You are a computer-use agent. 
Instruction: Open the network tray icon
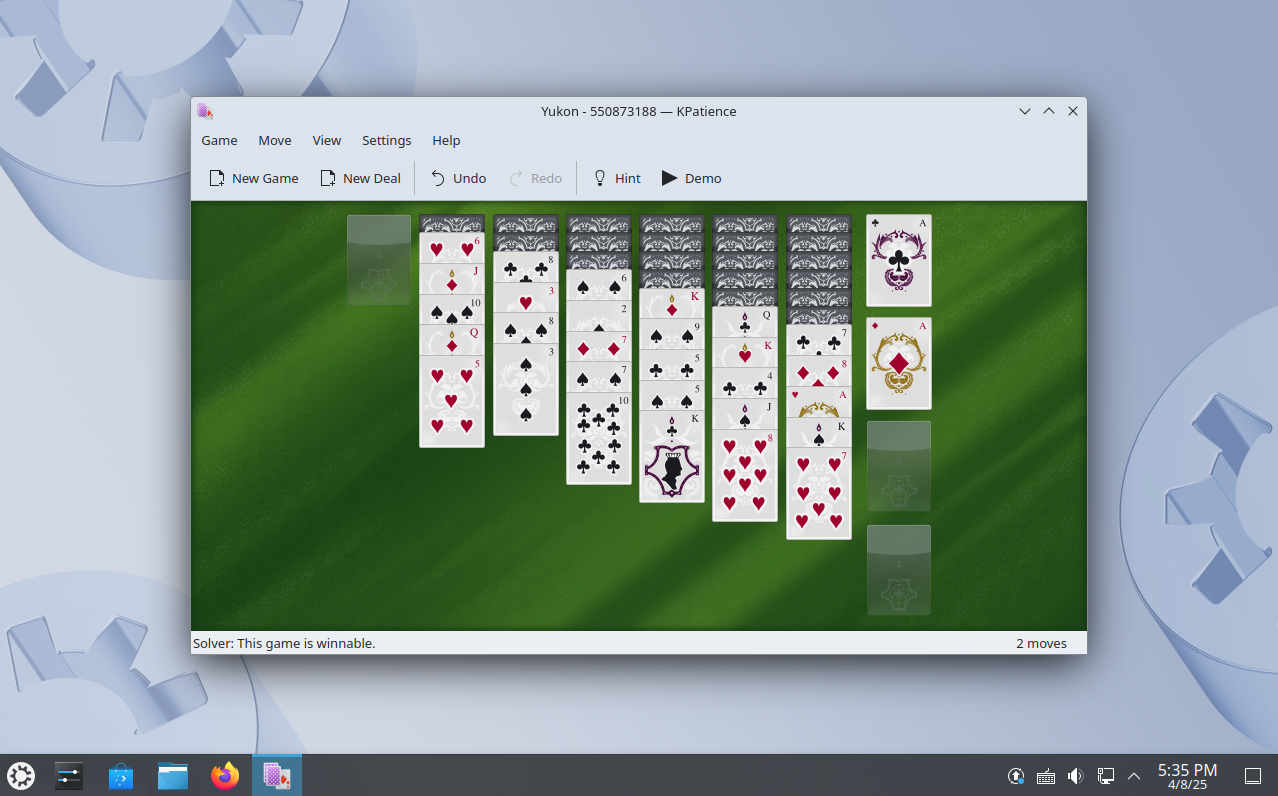(x=1106, y=776)
